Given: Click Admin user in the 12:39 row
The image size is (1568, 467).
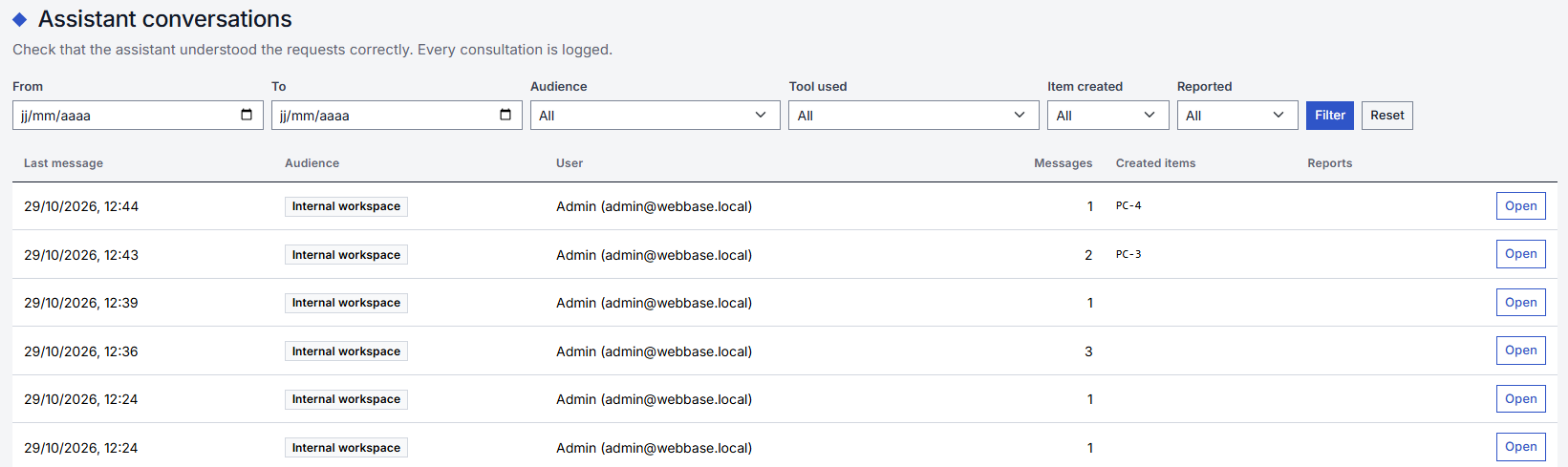Looking at the screenshot, I should 654,302.
